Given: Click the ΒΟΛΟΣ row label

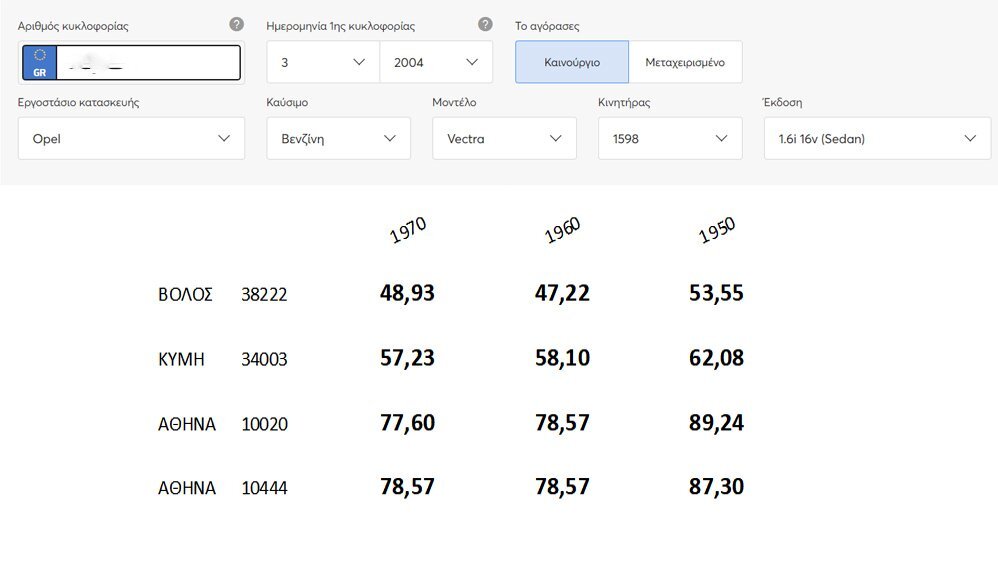Looking at the screenshot, I should coord(185,295).
